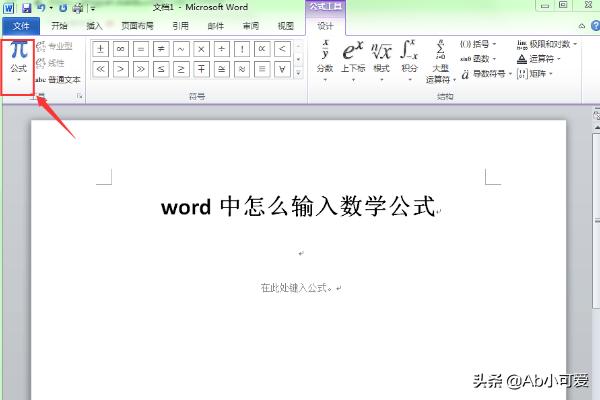Insert the identical-to ≡ symbol
Screen dimensions: 600x400
[262, 69]
